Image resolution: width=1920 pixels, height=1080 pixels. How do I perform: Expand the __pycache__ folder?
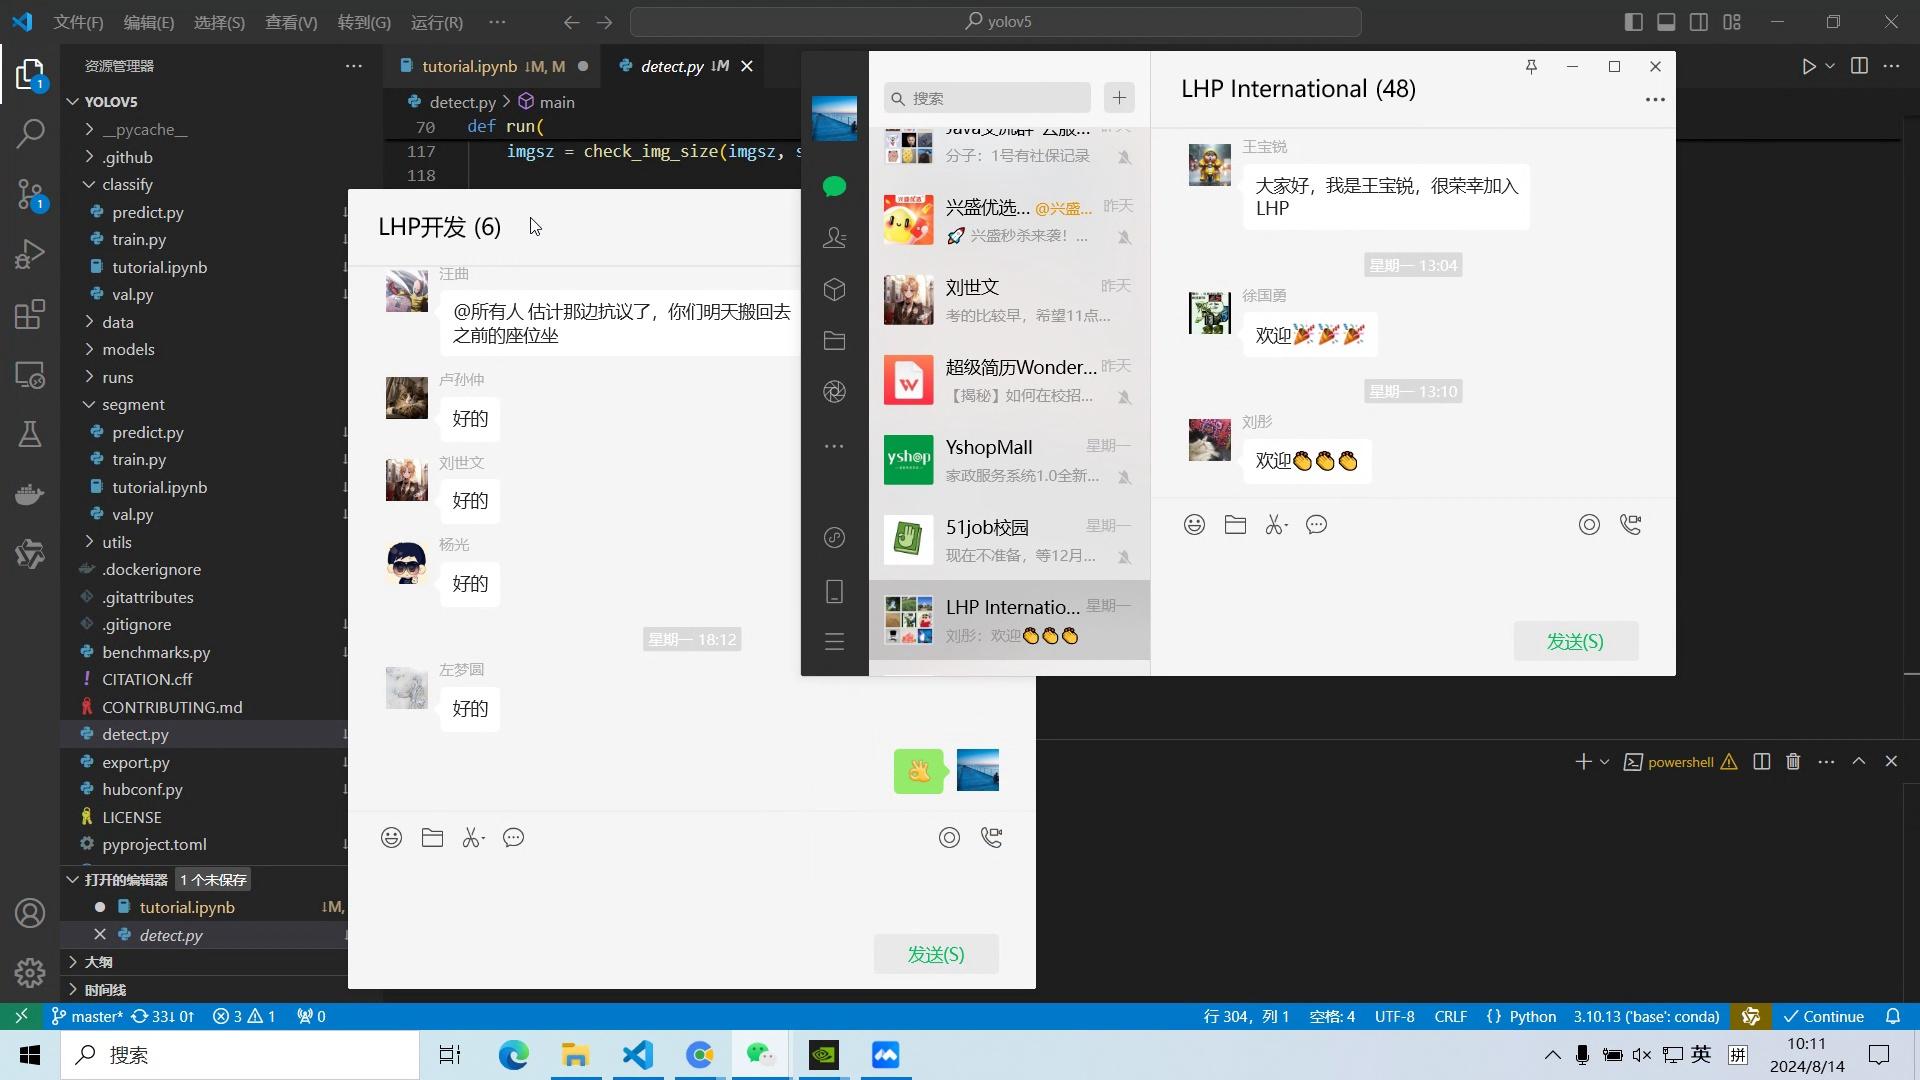pyautogui.click(x=89, y=130)
